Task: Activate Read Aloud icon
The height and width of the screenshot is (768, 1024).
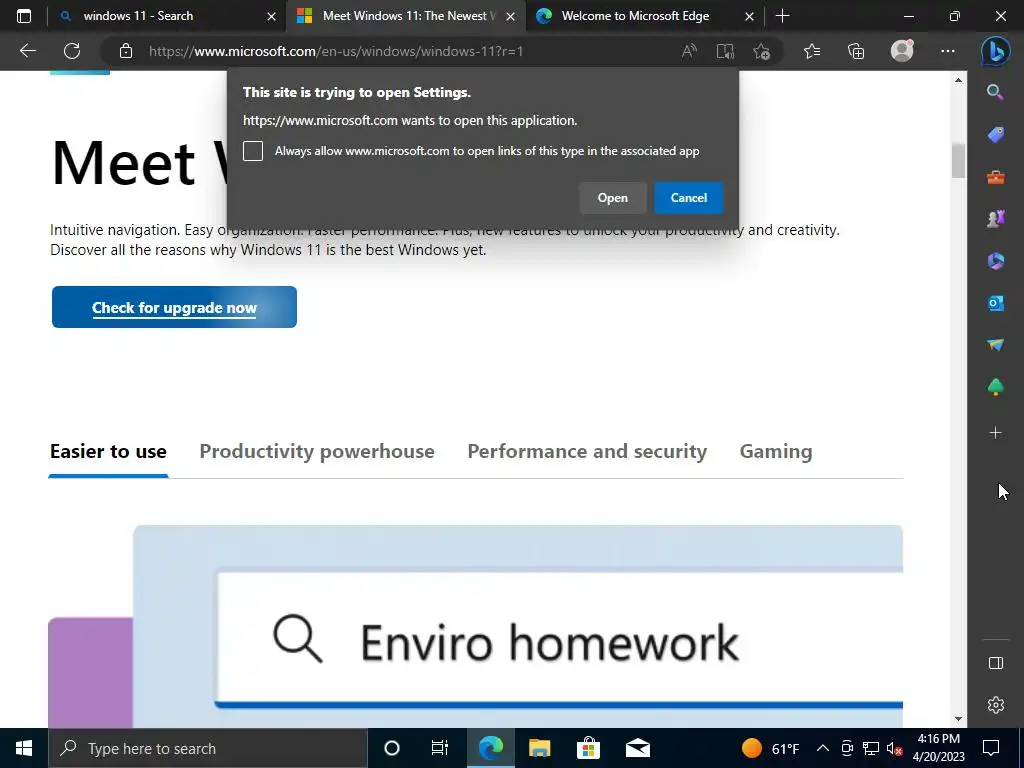Action: (689, 51)
